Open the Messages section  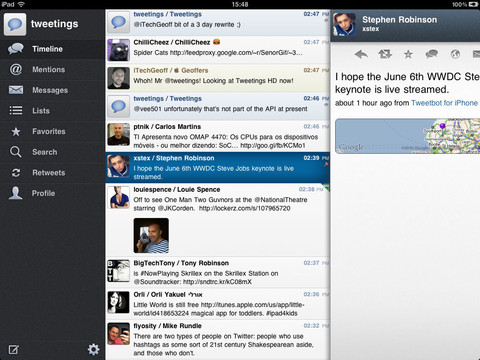(52, 90)
